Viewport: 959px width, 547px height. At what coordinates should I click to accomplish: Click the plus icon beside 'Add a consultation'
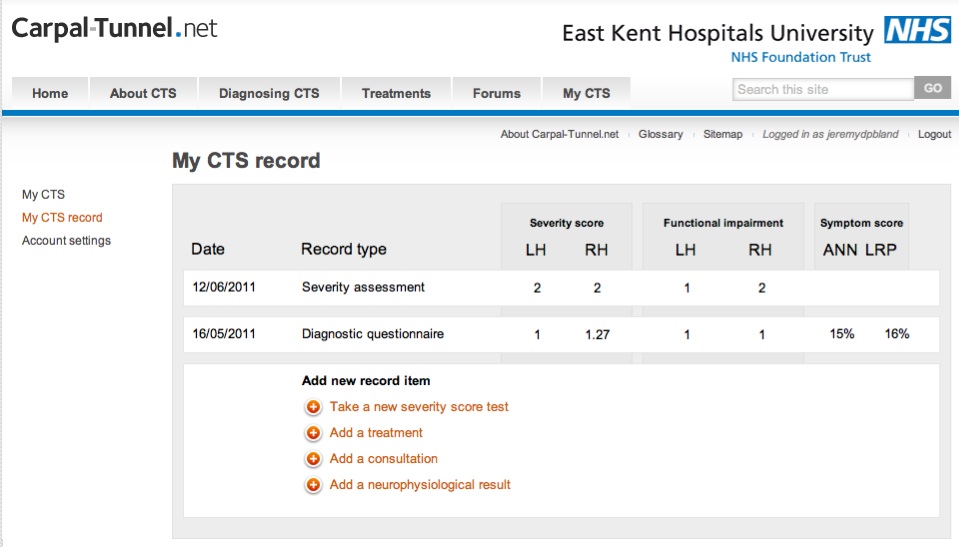313,459
